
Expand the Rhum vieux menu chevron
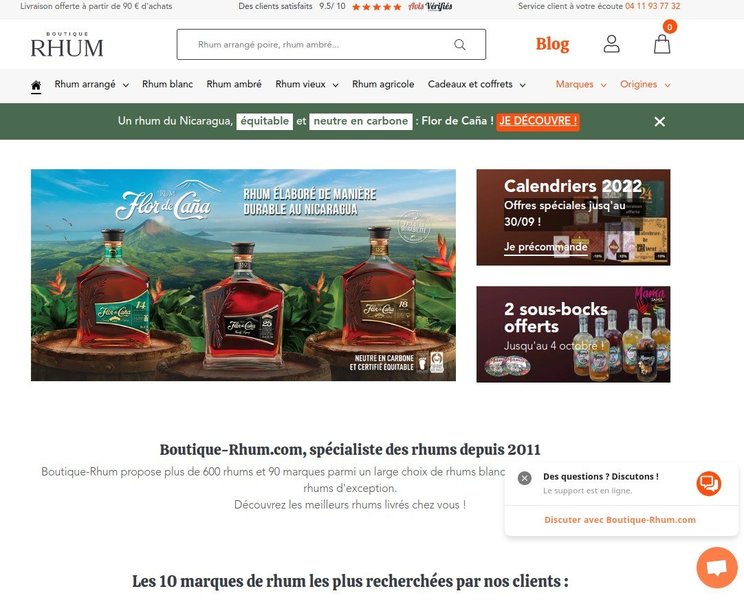pos(335,85)
